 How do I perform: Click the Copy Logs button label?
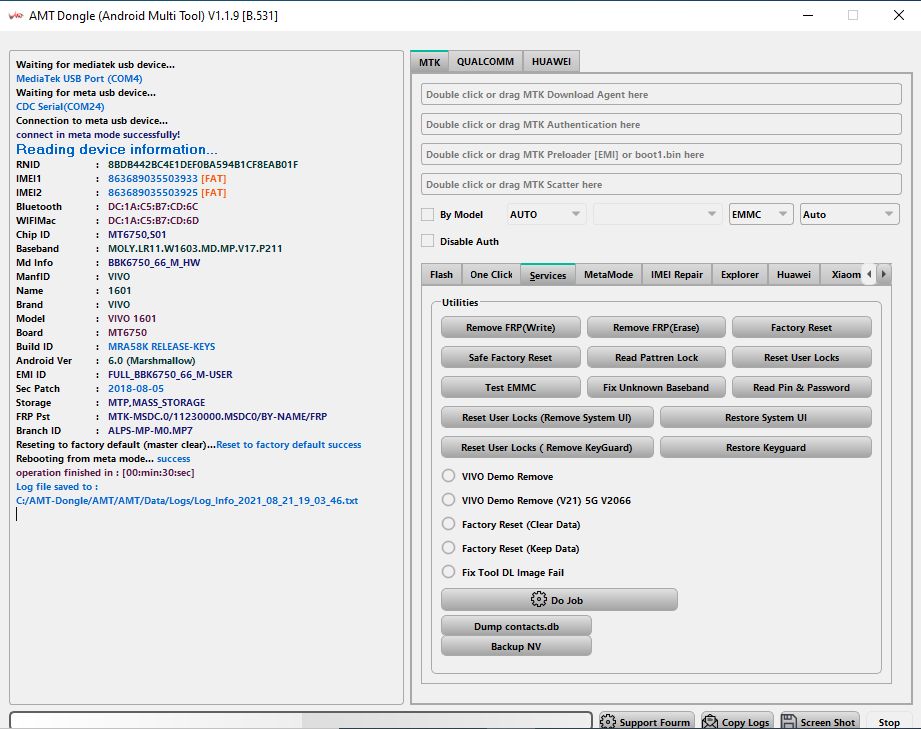click(x=745, y=723)
